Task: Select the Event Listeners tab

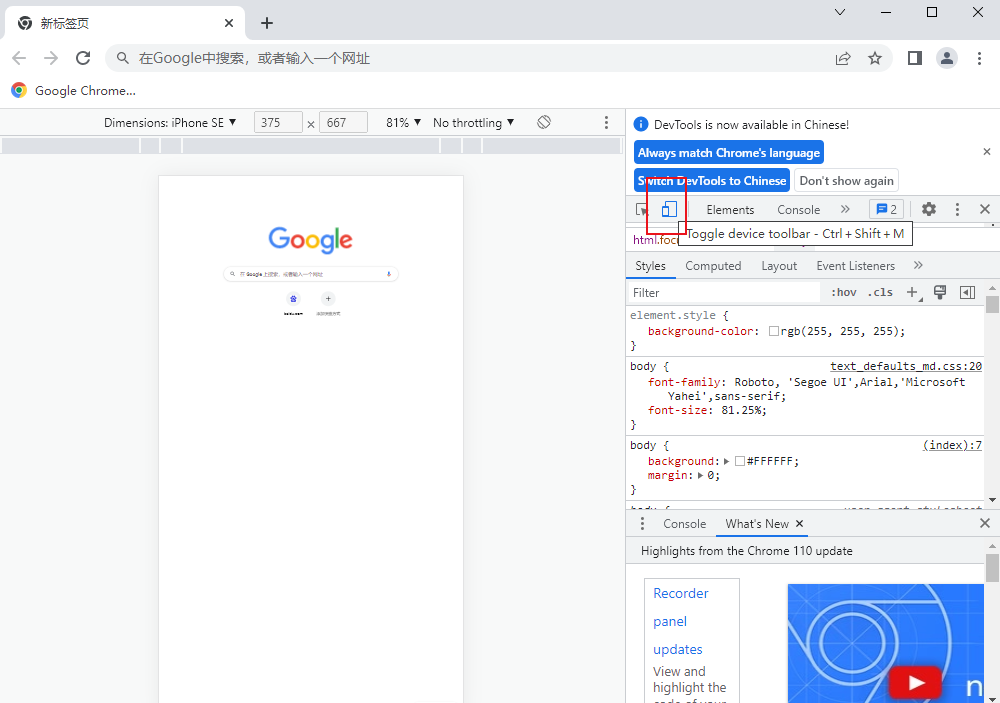Action: pos(855,266)
